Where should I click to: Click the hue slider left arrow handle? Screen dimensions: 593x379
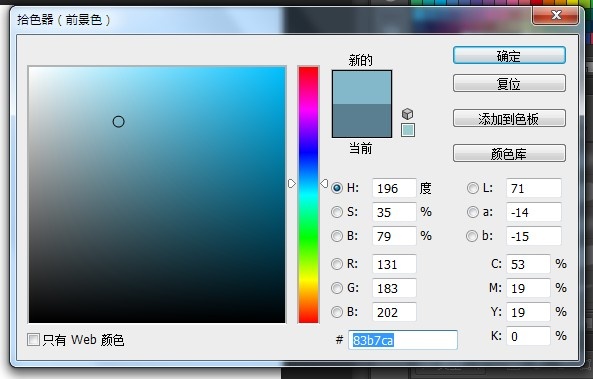tap(292, 184)
